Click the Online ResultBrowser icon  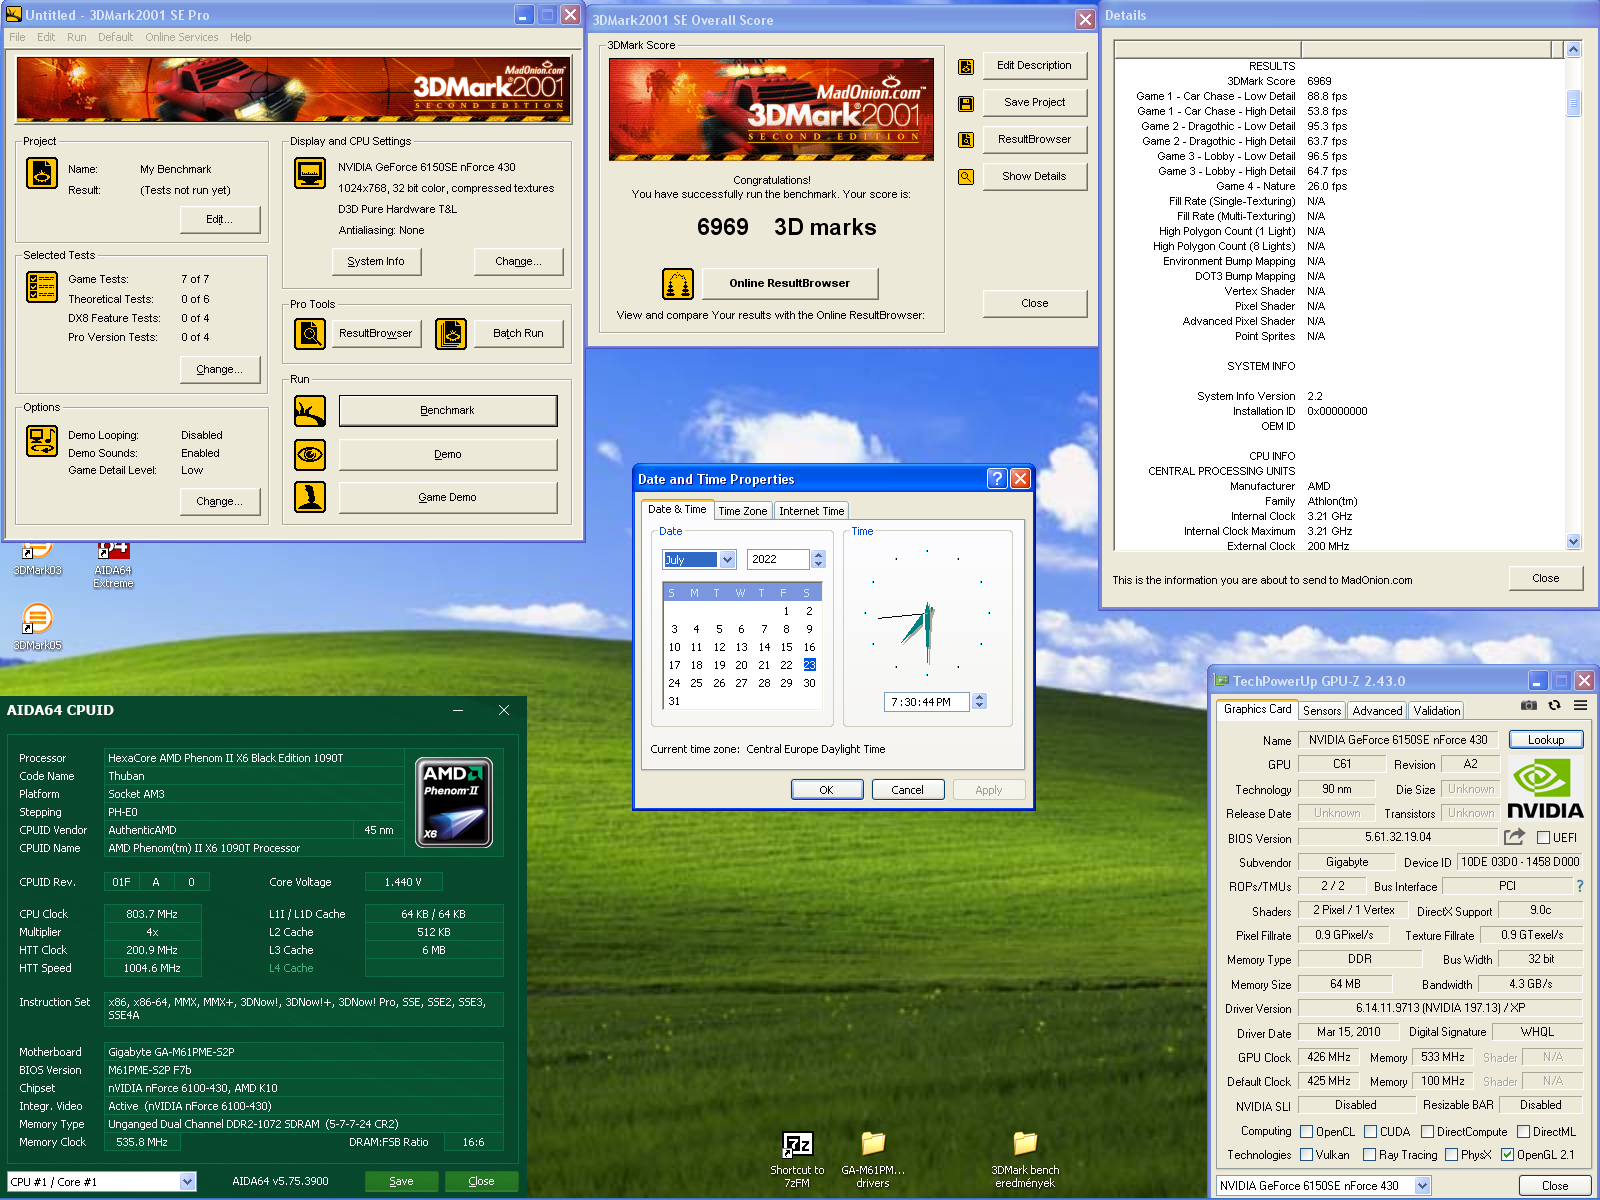678,284
